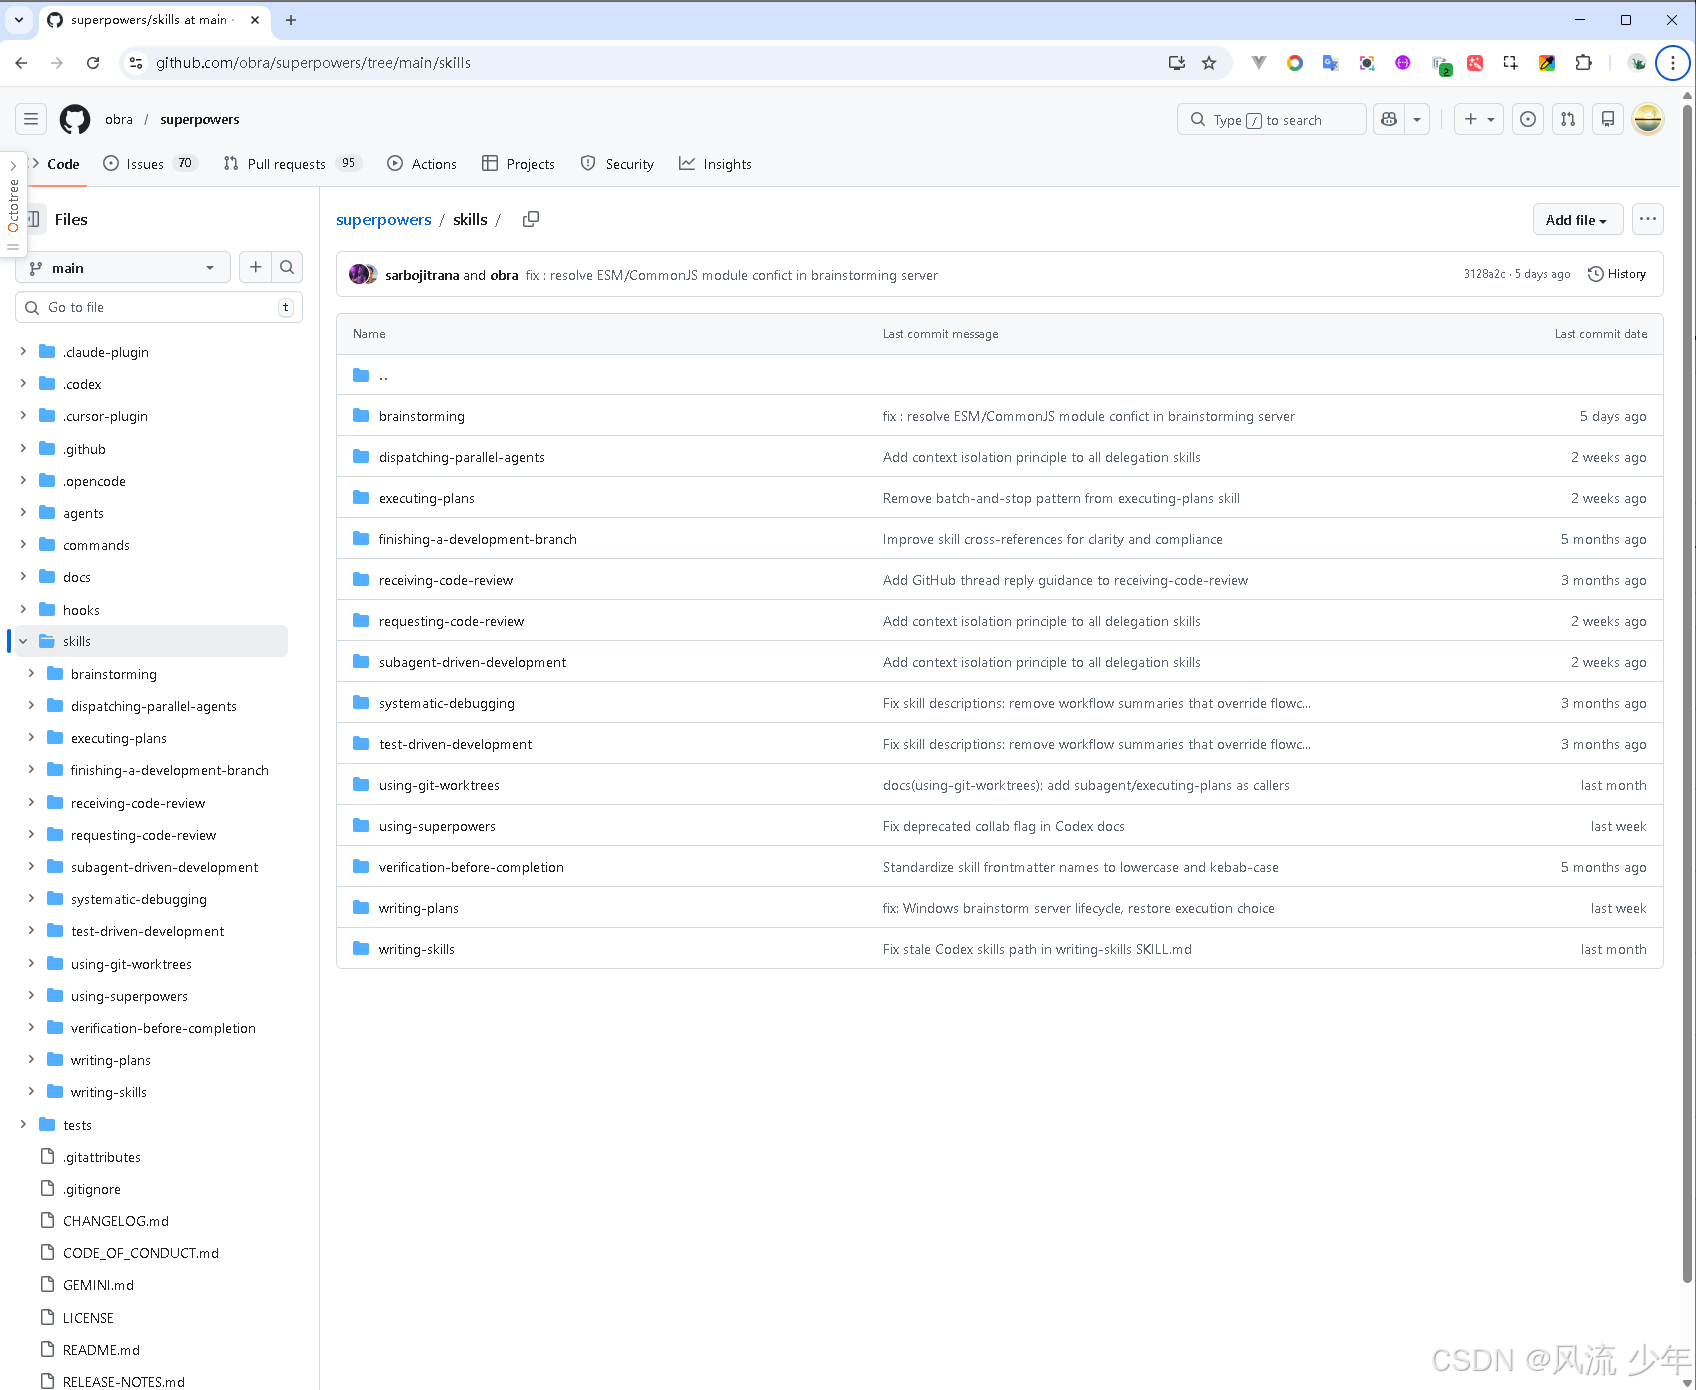The image size is (1696, 1390).
Task: Expand the writing-skills tree subfolder
Action: coord(31,1092)
